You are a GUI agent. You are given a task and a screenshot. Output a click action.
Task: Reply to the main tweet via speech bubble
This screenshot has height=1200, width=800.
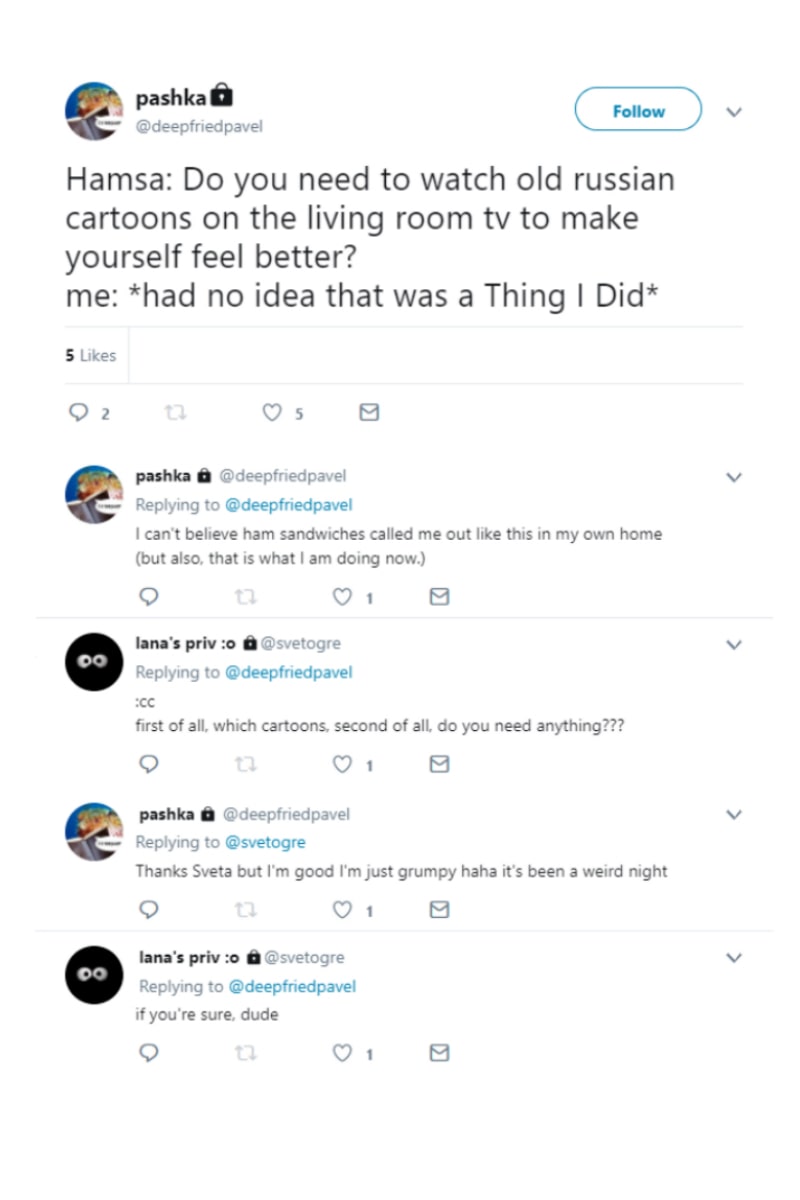tap(77, 412)
